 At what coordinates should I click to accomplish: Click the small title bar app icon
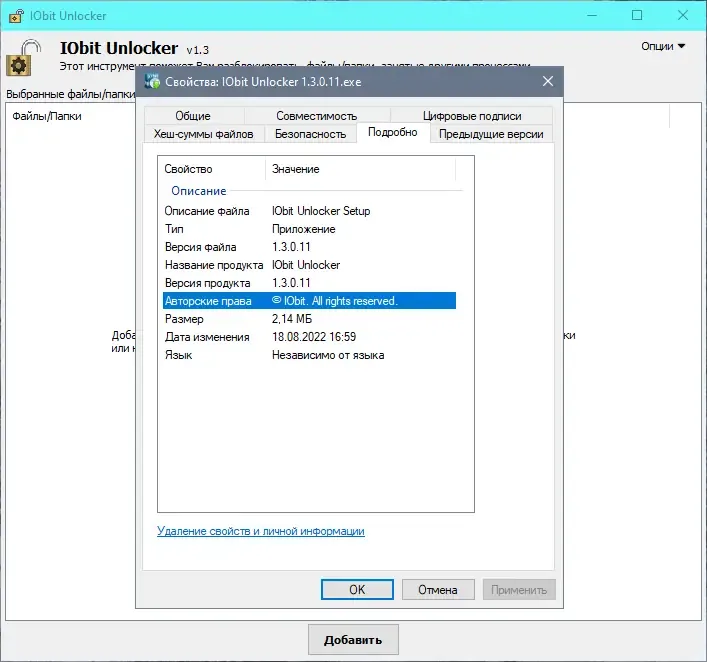click(16, 15)
